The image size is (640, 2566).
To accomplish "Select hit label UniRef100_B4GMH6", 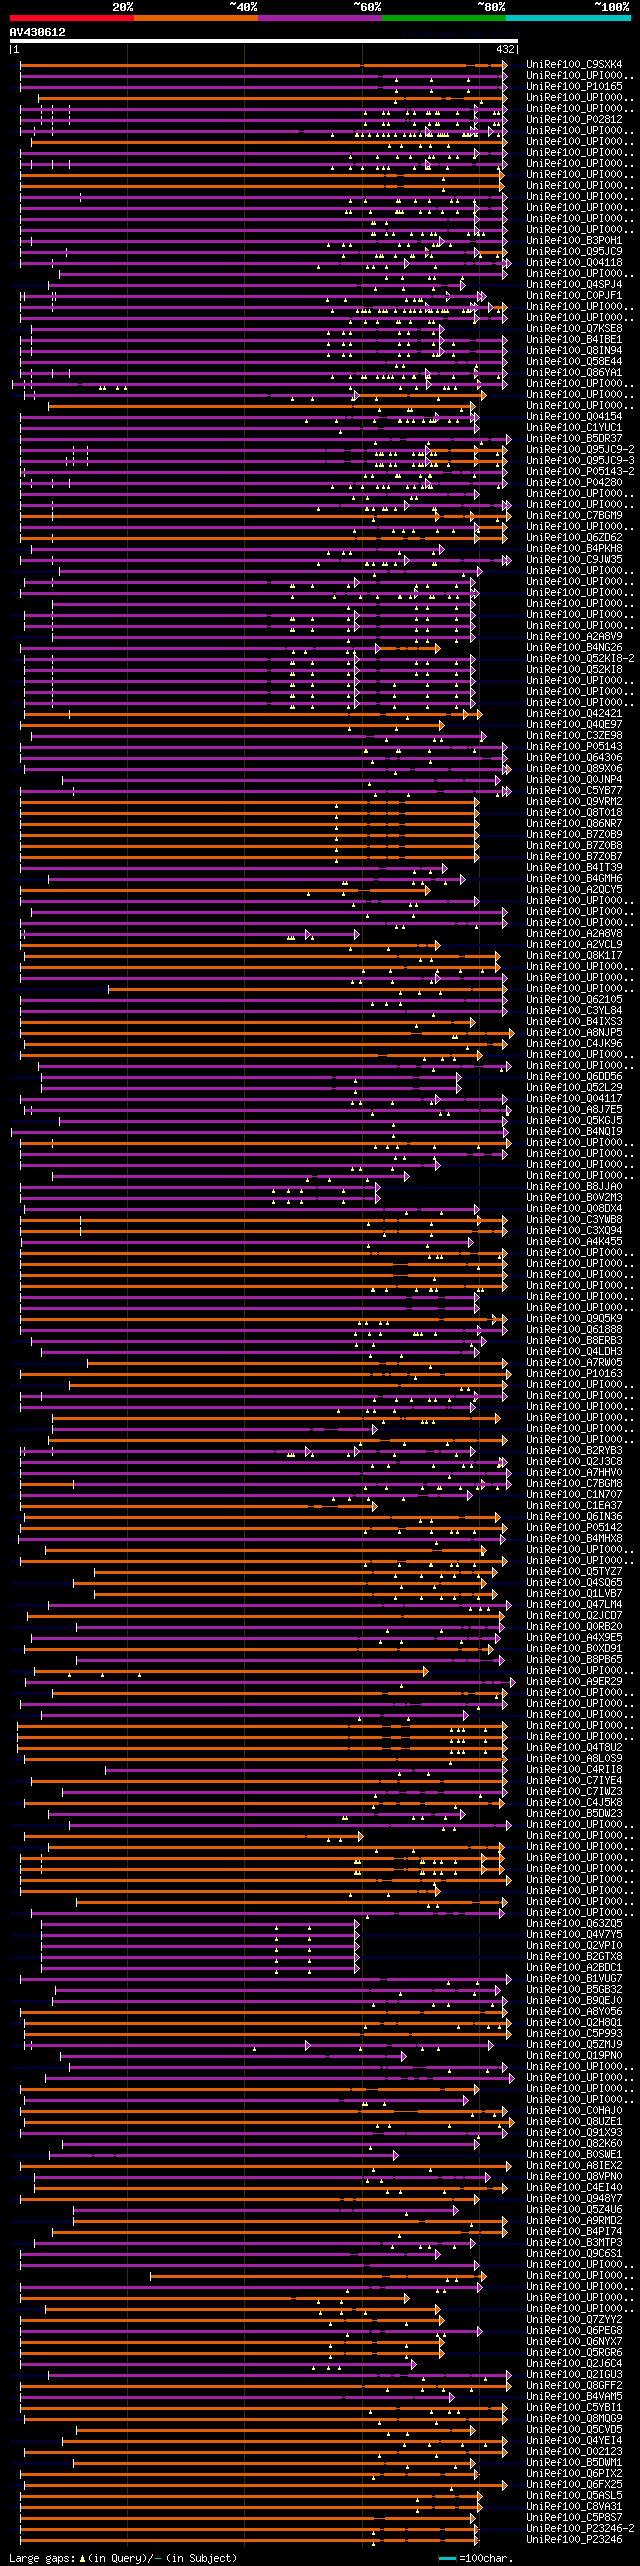I will (574, 879).
